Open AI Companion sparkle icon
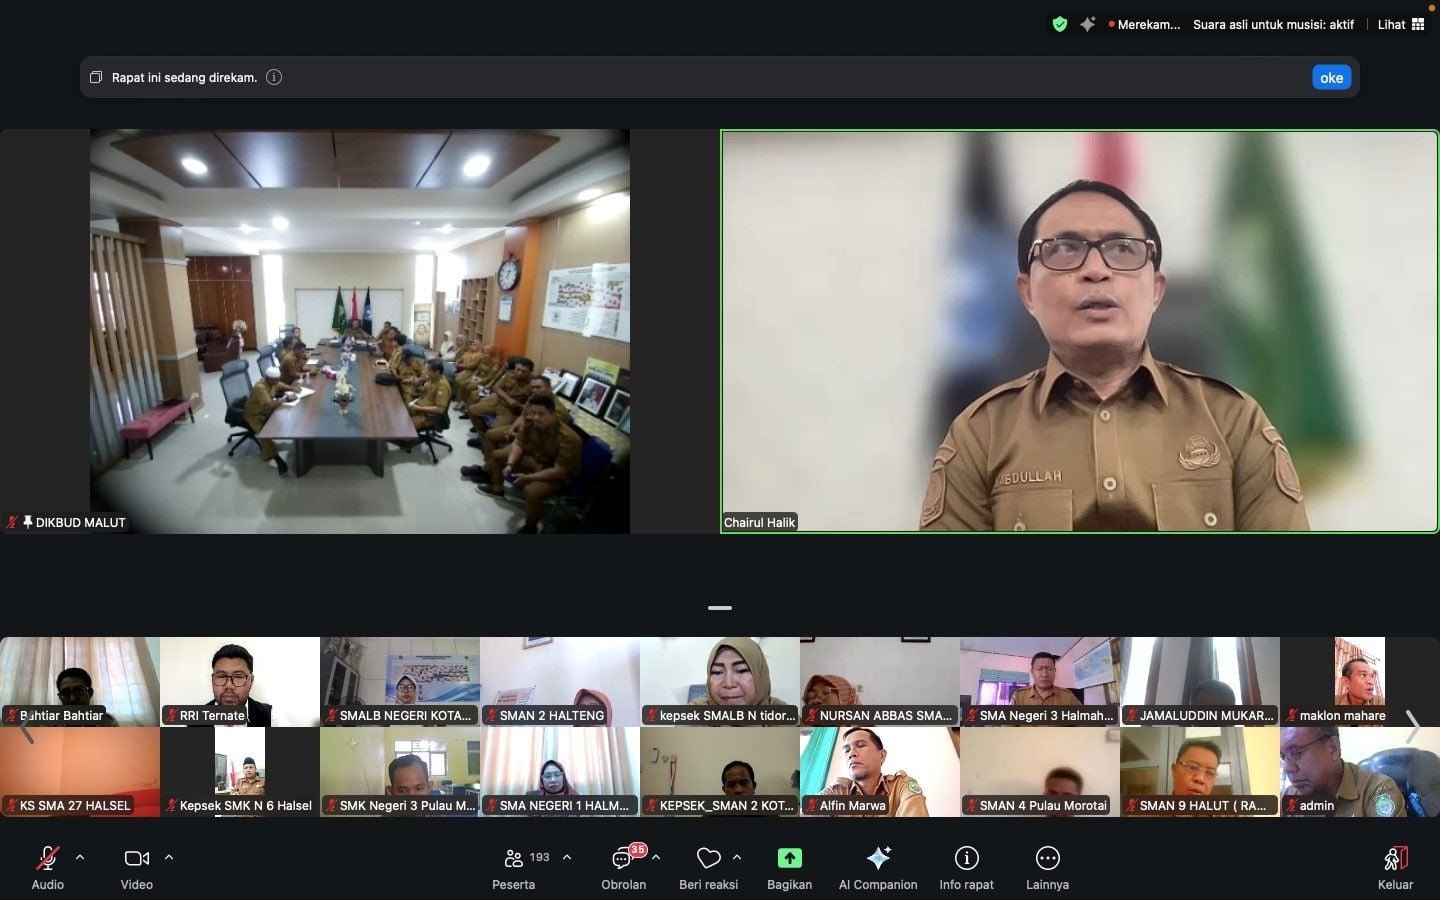The width and height of the screenshot is (1440, 900). [x=878, y=858]
